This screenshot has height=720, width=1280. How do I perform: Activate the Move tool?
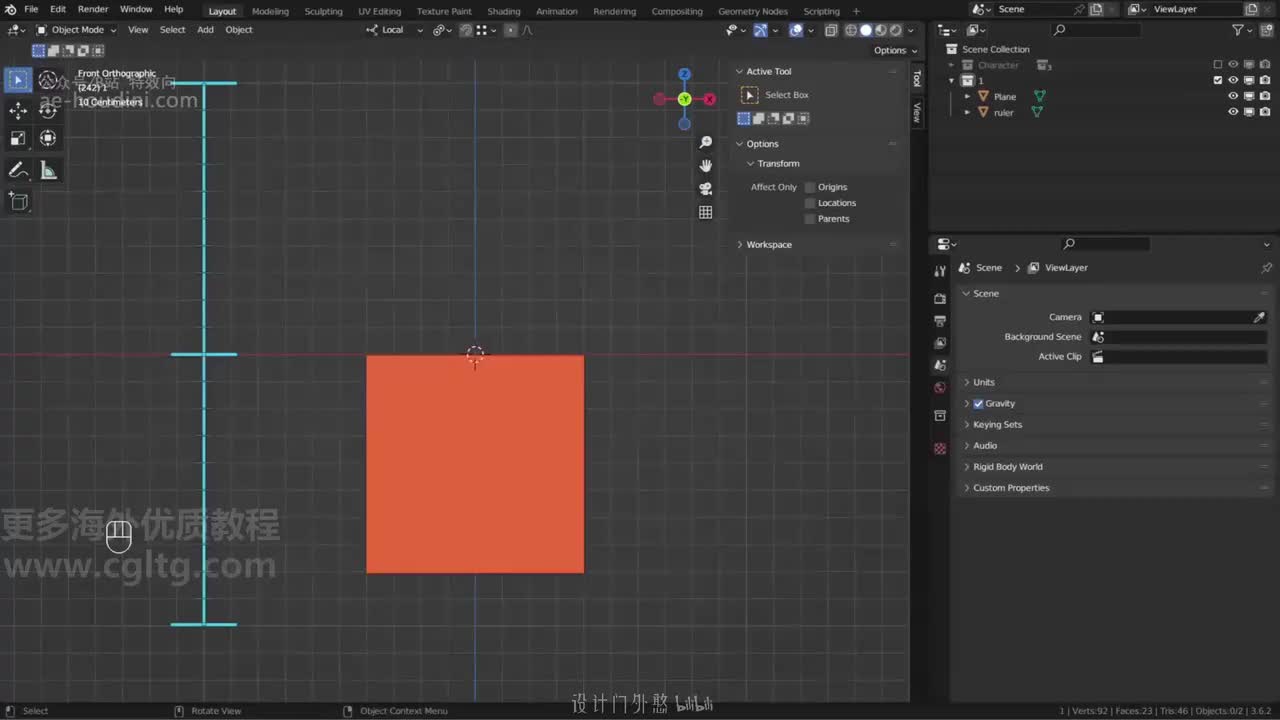(18, 110)
